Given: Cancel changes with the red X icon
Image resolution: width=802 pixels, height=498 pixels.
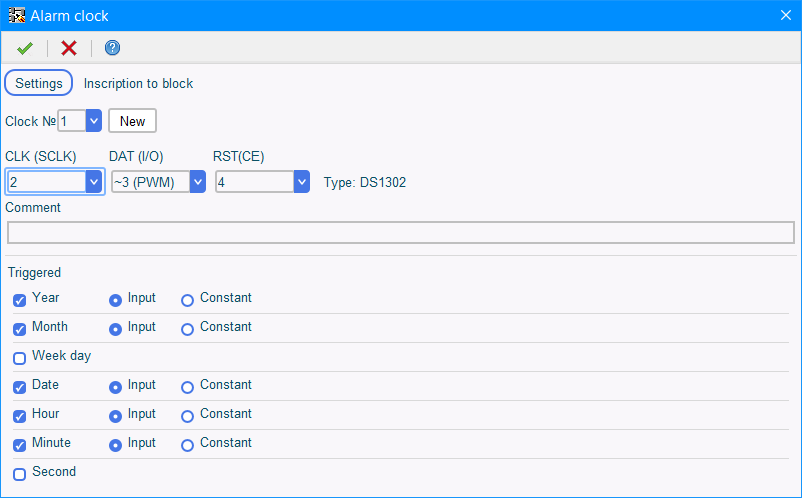Looking at the screenshot, I should click(69, 48).
